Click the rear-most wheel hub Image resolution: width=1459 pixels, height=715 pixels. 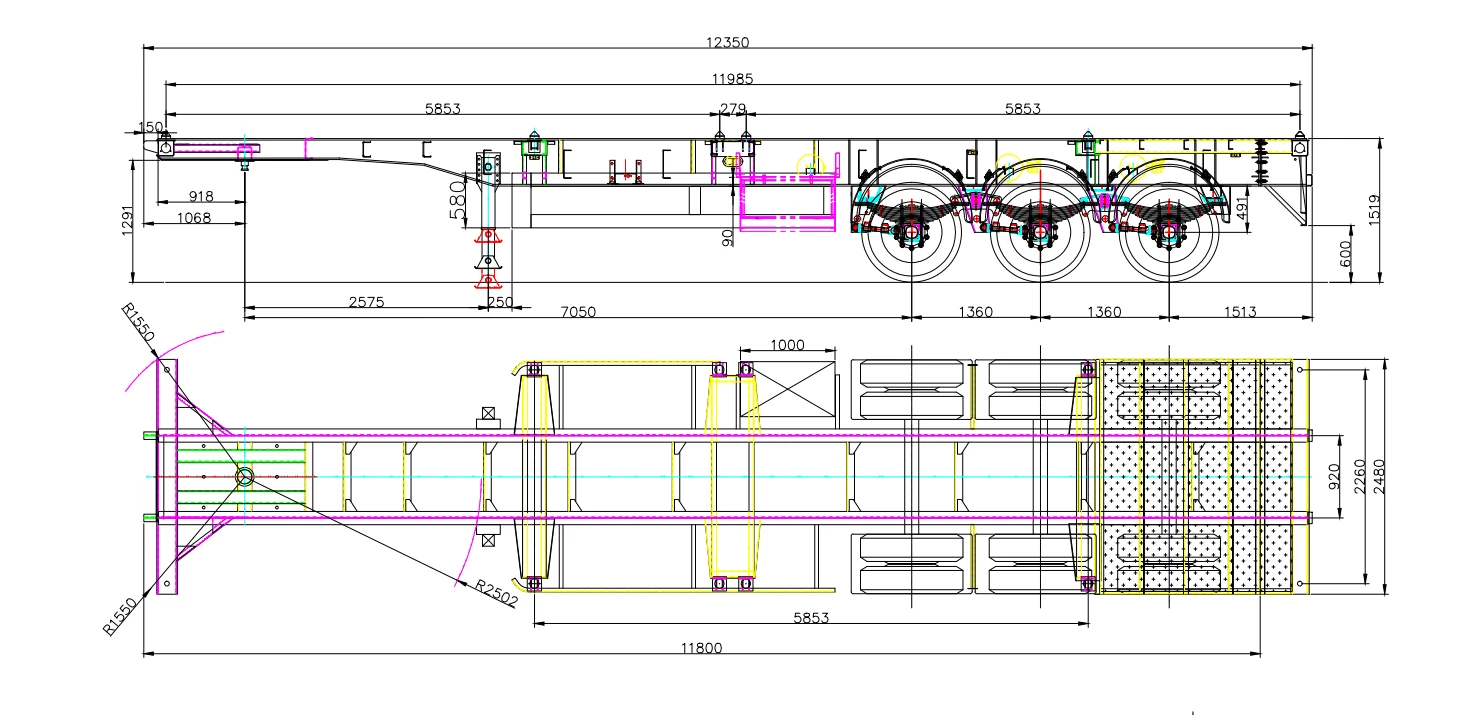pos(1168,234)
